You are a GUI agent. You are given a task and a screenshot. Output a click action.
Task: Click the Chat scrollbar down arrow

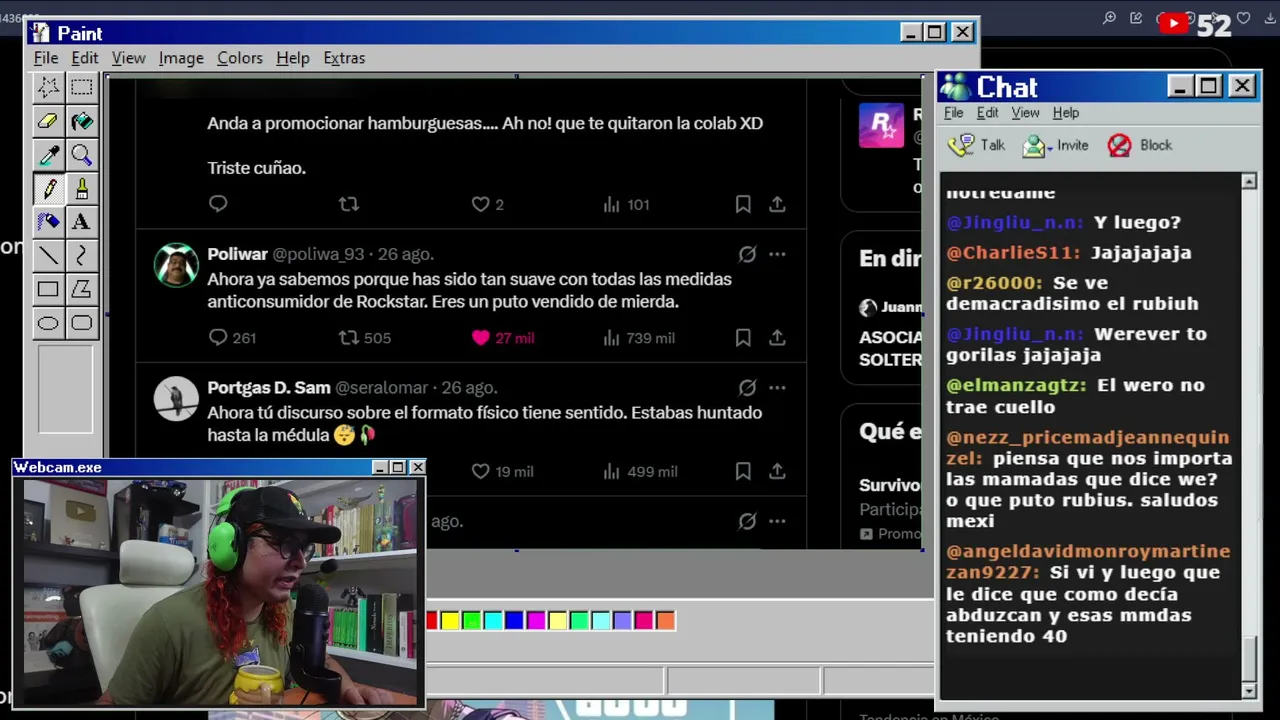(1249, 691)
